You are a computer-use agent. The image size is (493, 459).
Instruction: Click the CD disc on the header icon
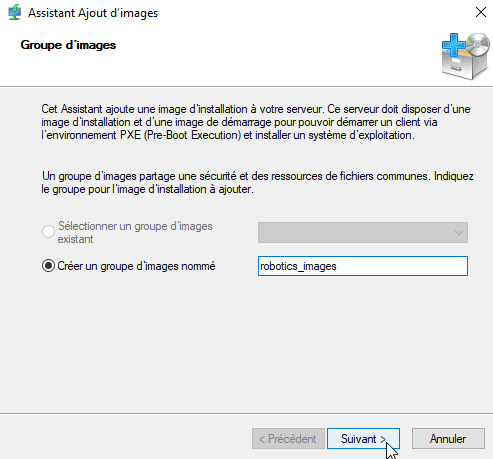point(478,44)
